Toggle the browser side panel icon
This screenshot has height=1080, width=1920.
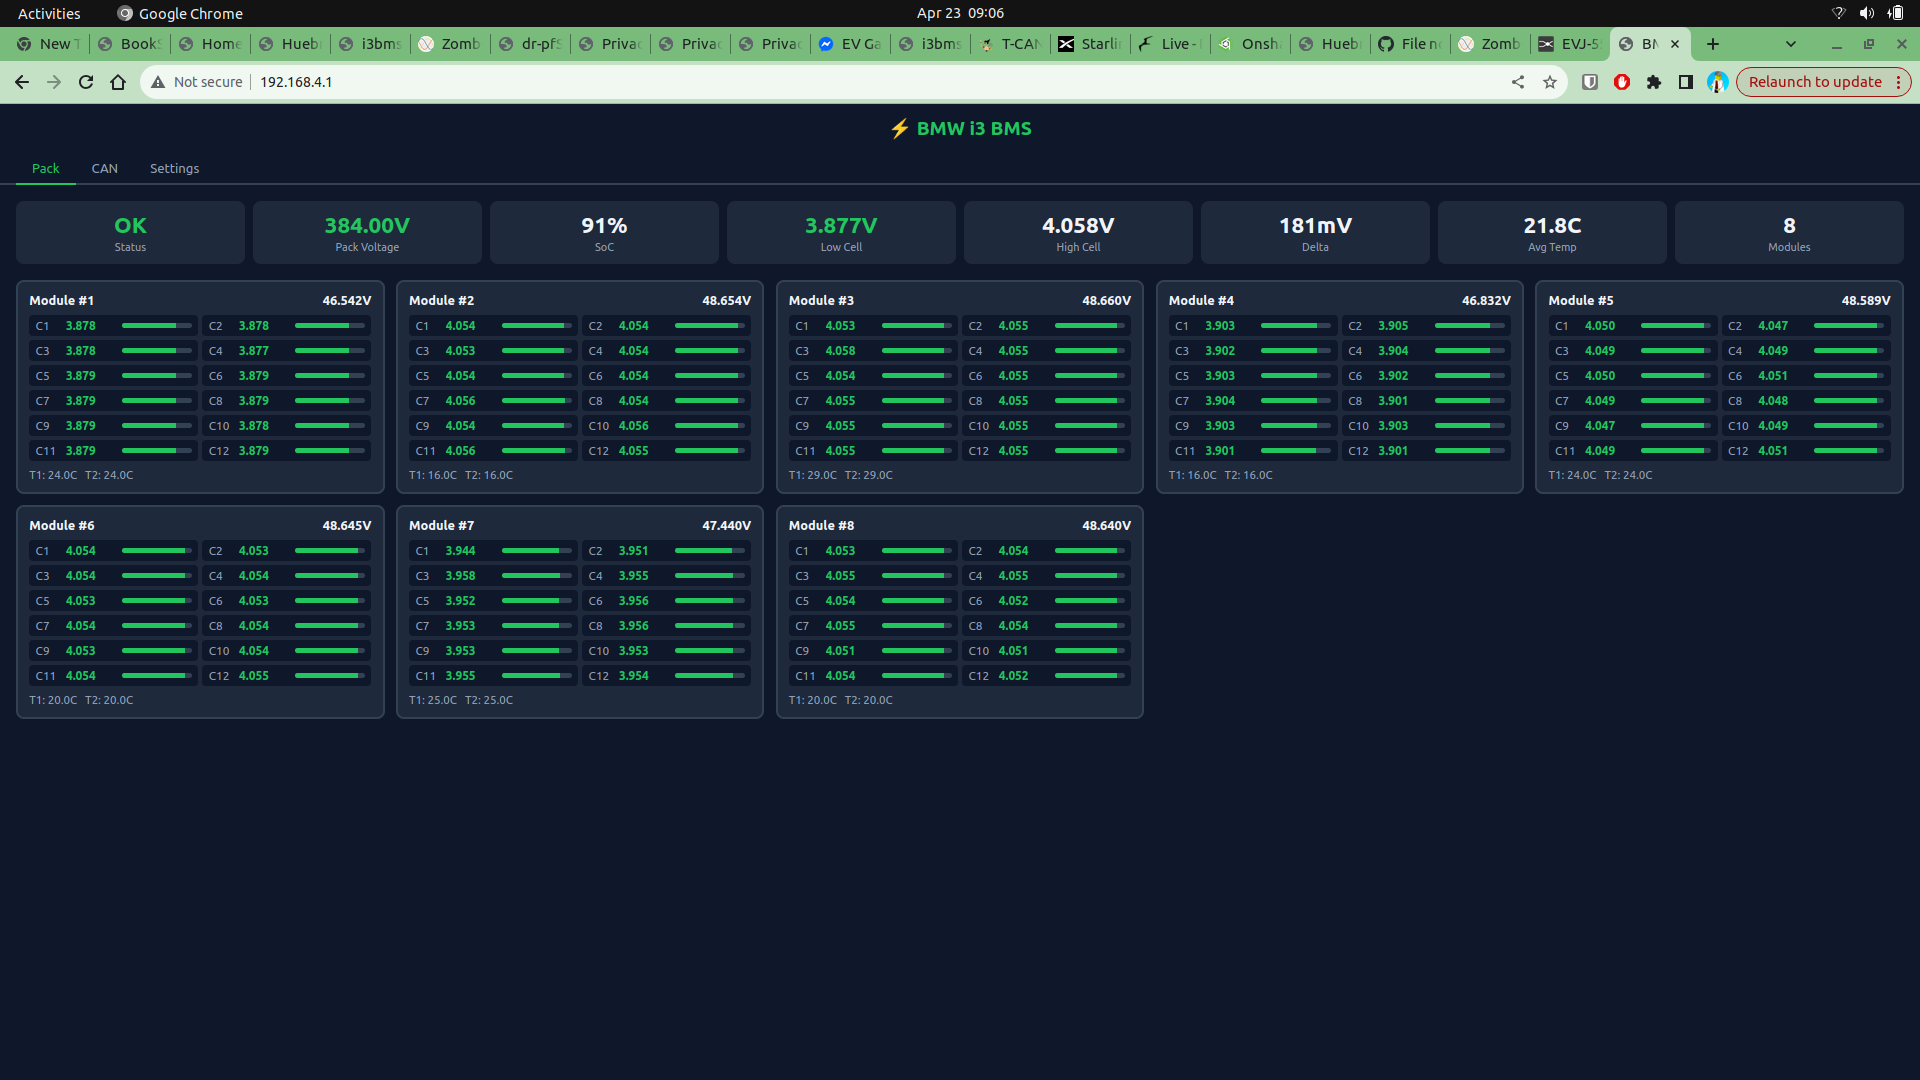click(x=1686, y=82)
